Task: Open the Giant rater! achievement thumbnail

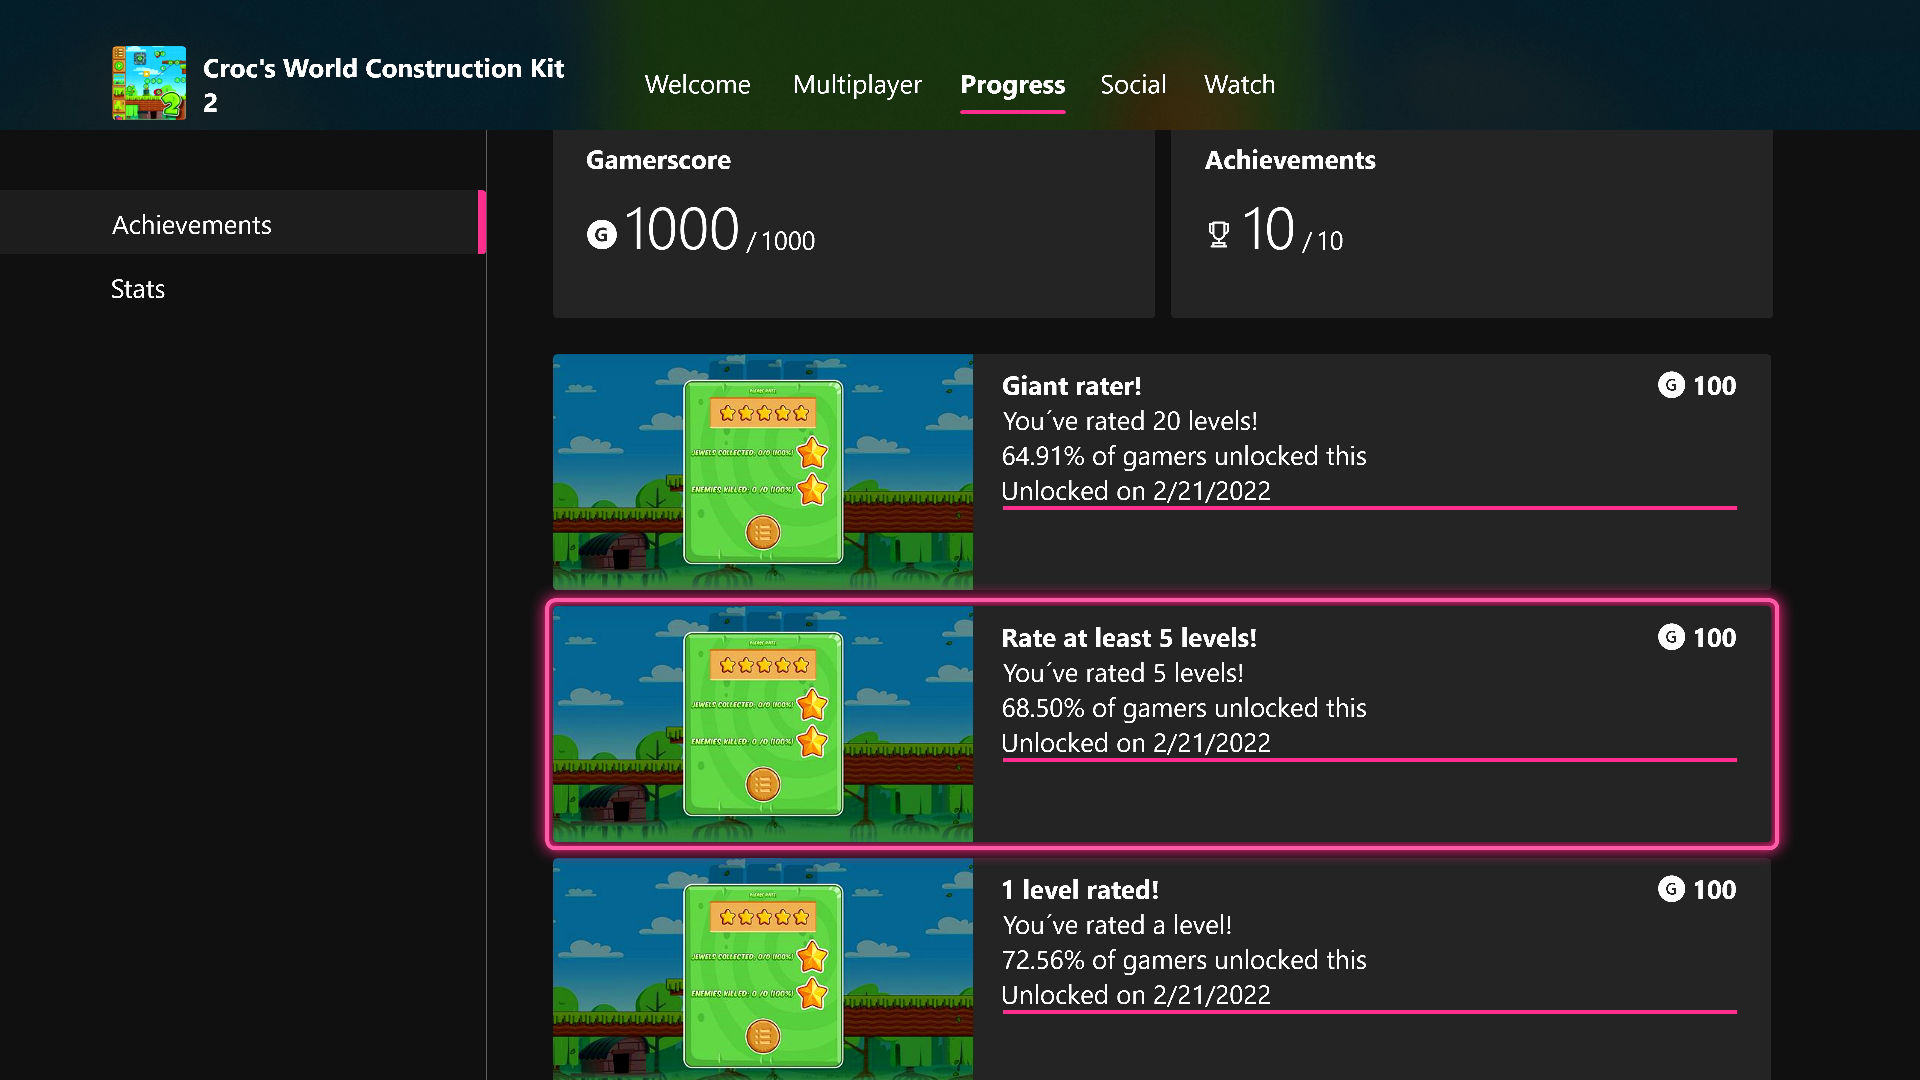Action: [x=763, y=471]
